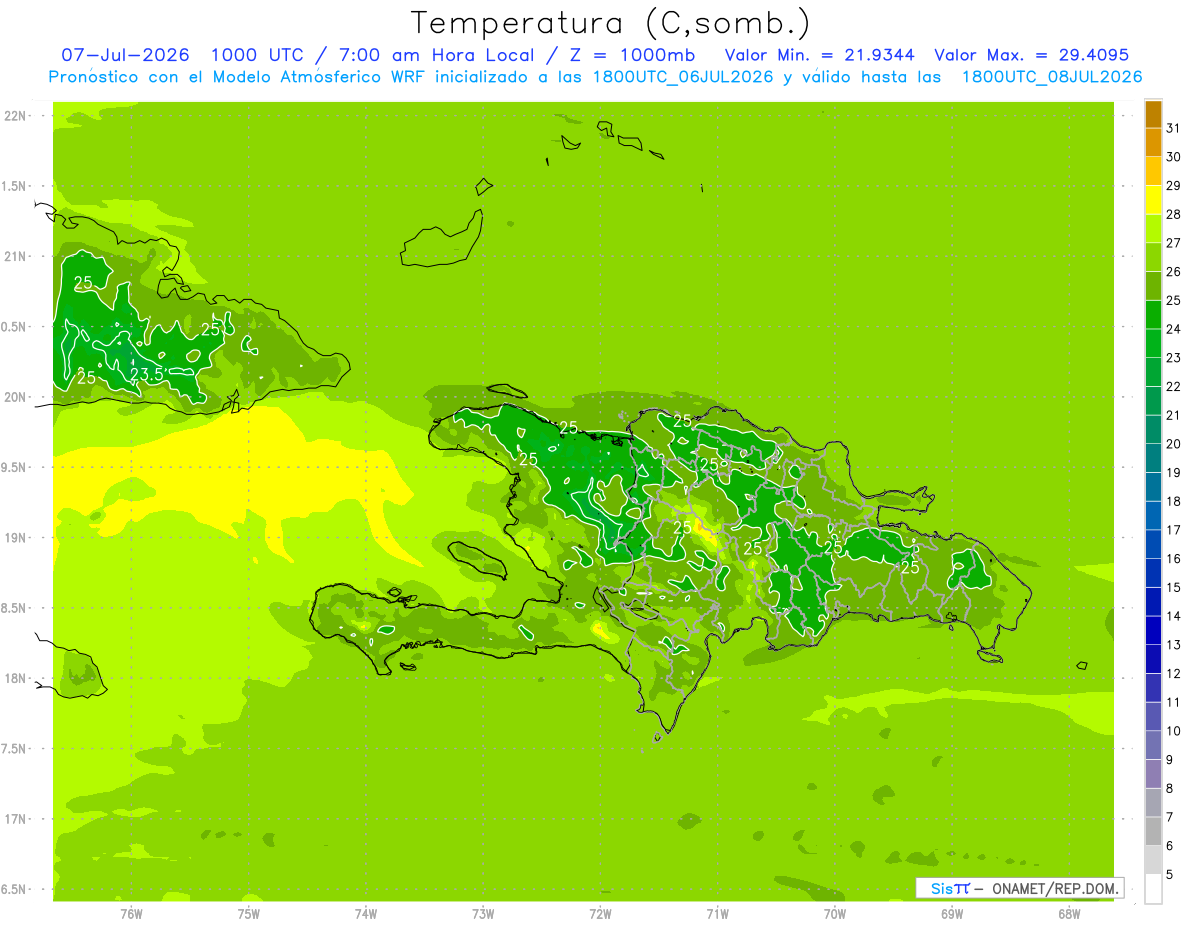
Task: Click the 'Temperatura (C,somb.)' chart title
Action: point(610,23)
